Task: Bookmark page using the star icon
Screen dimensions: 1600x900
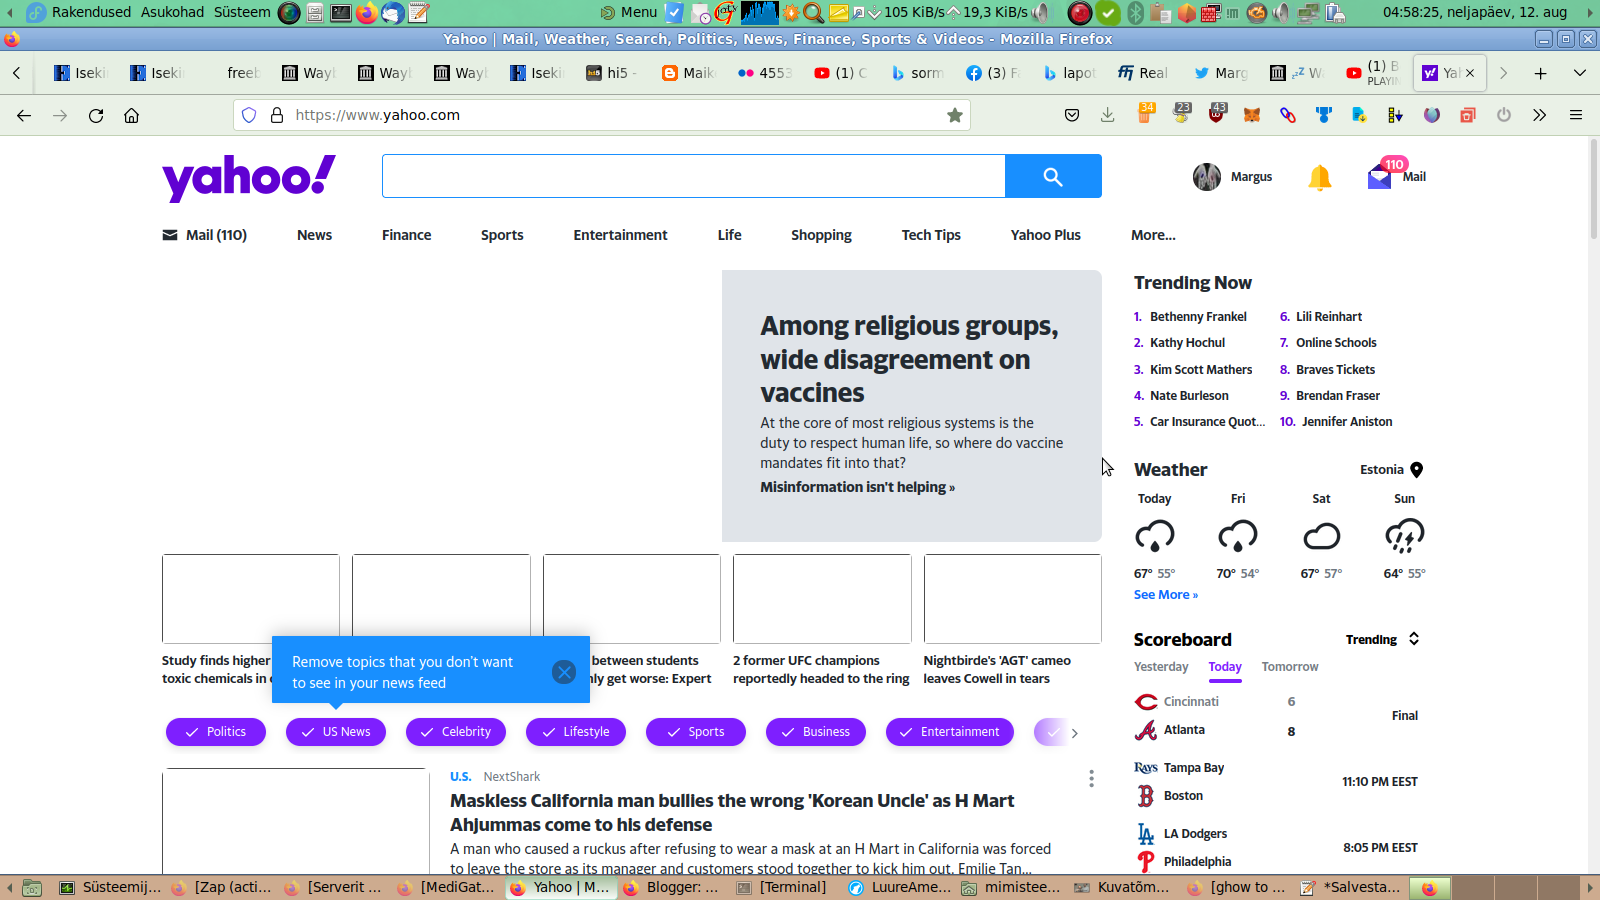Action: [x=955, y=115]
